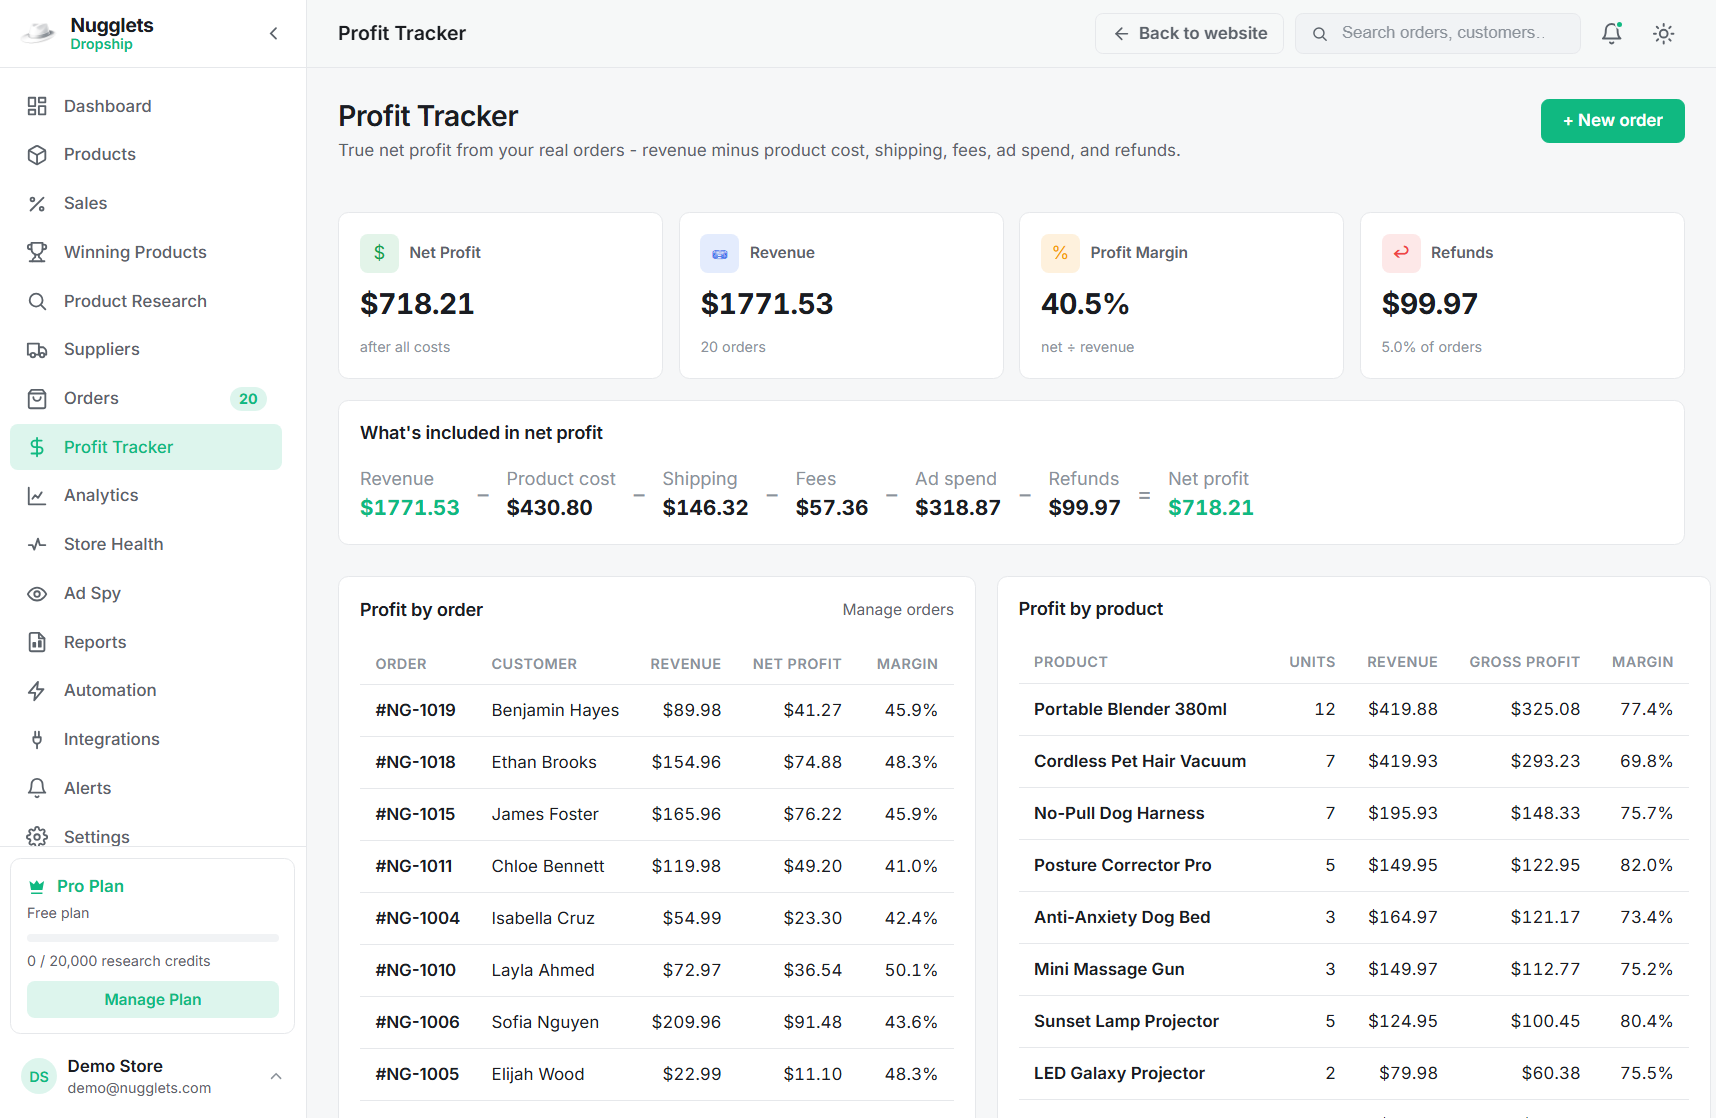Click the Profit Margin percent icon
The width and height of the screenshot is (1716, 1118).
pos(1060,253)
